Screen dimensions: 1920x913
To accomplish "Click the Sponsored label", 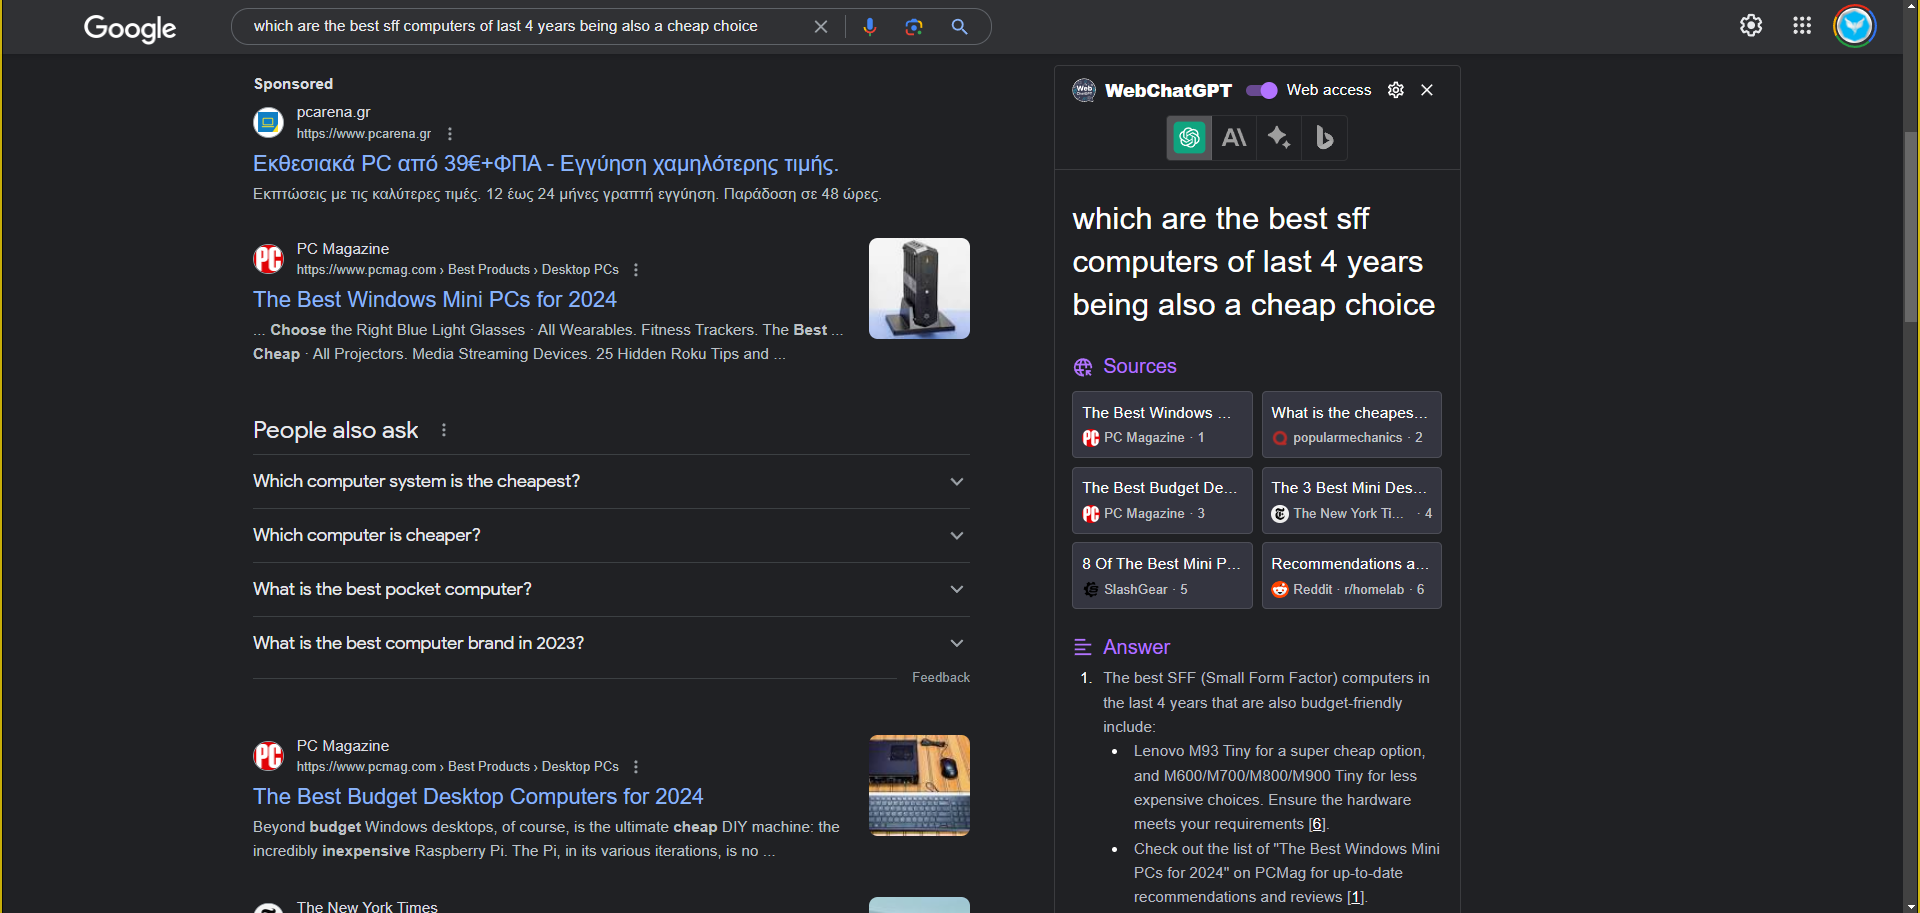I will [x=293, y=84].
